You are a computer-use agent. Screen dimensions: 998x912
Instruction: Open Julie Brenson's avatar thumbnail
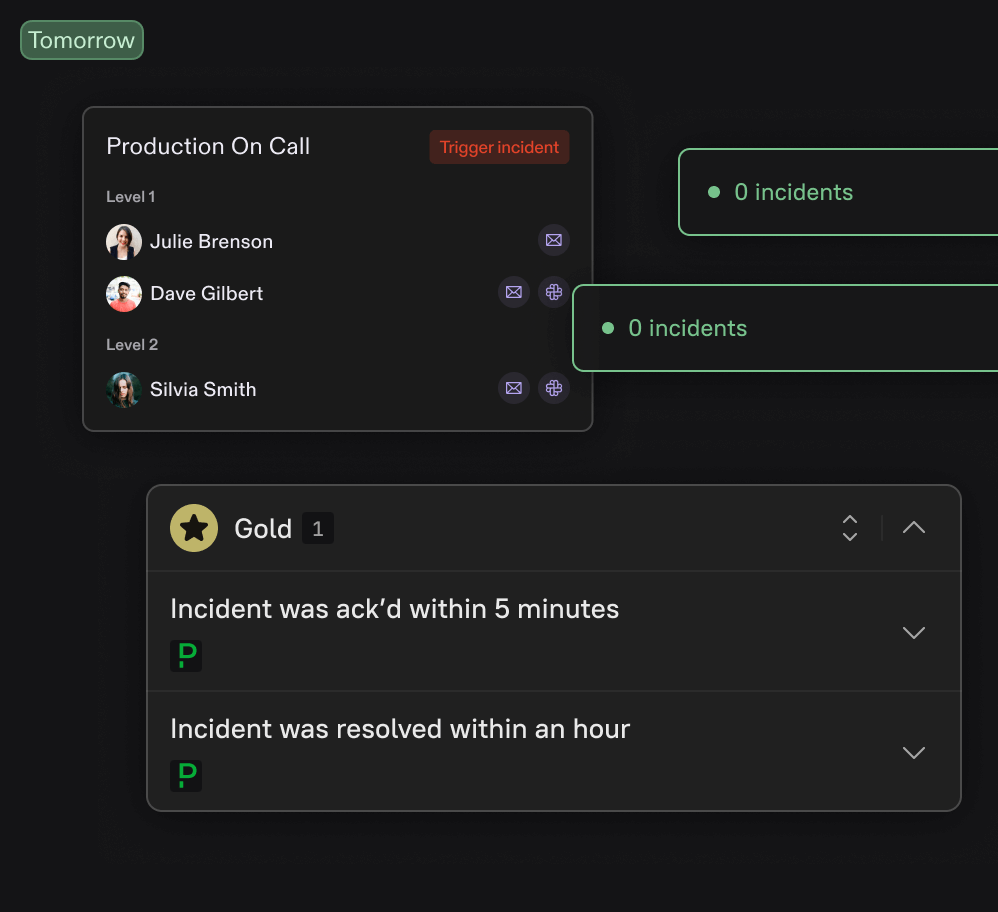(x=123, y=241)
